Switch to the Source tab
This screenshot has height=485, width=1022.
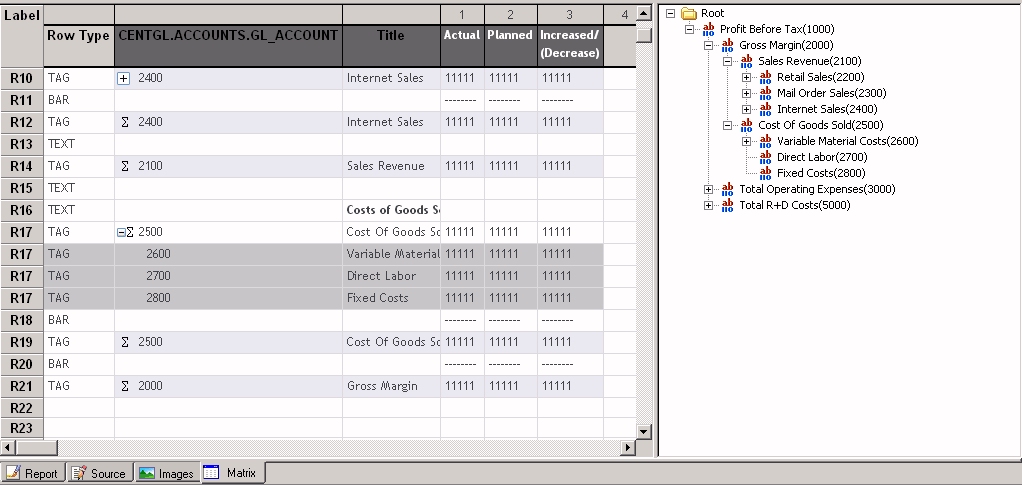[100, 473]
